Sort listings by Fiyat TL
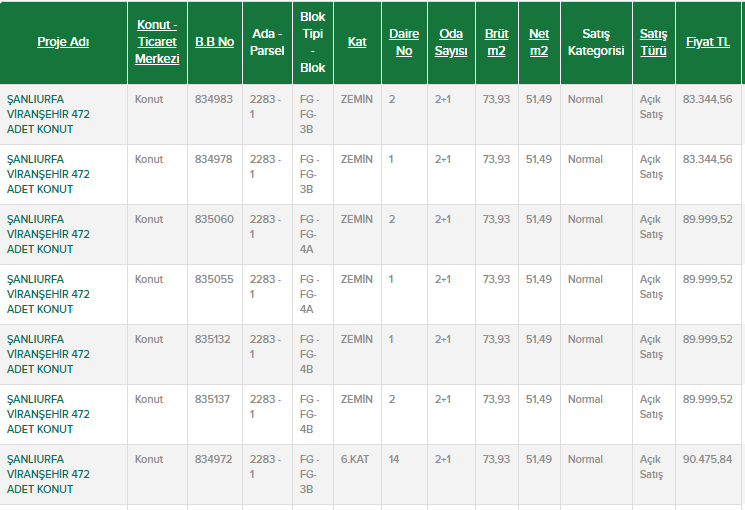Image resolution: width=745 pixels, height=510 pixels. 708,42
